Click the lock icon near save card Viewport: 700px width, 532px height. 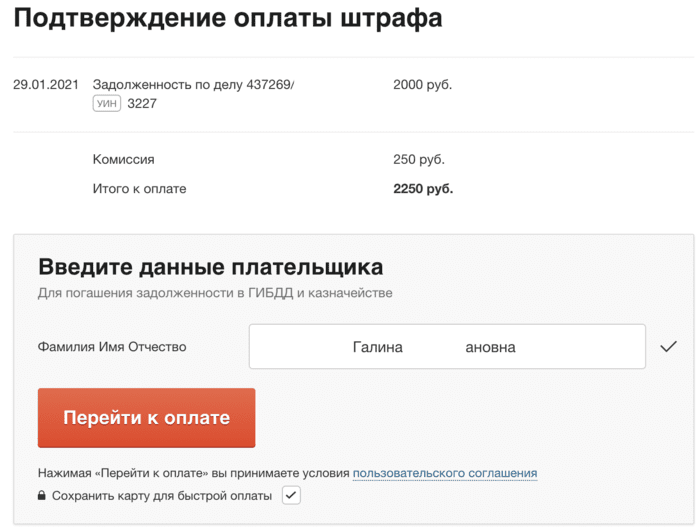point(42,495)
